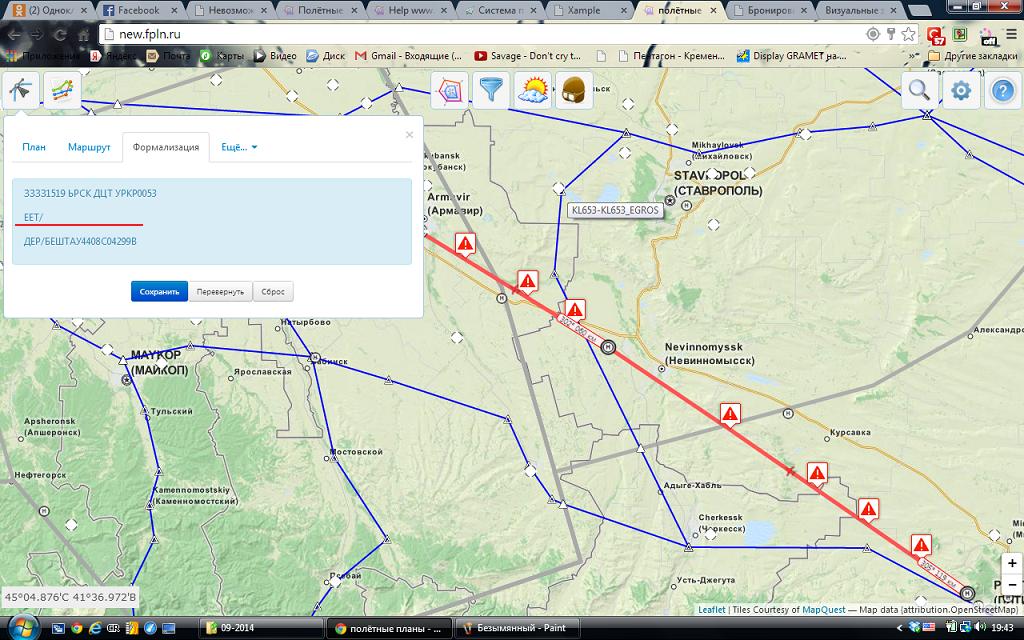
Task: Click the Перевернуть button
Action: [220, 291]
